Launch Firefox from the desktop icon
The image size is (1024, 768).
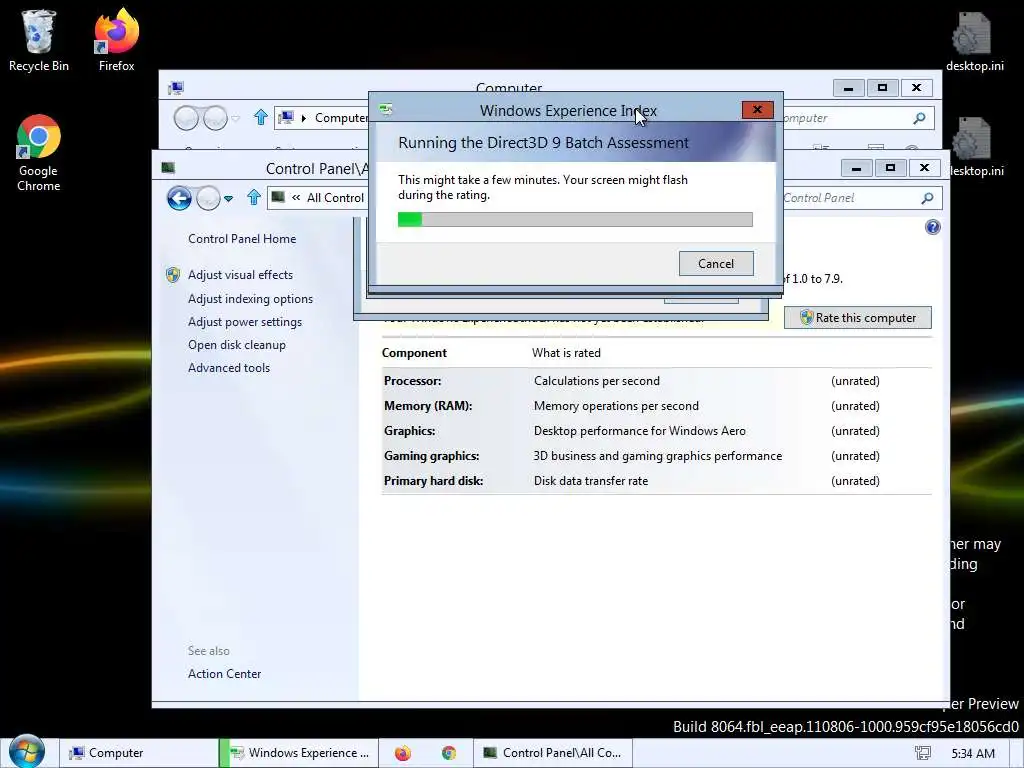pos(116,40)
